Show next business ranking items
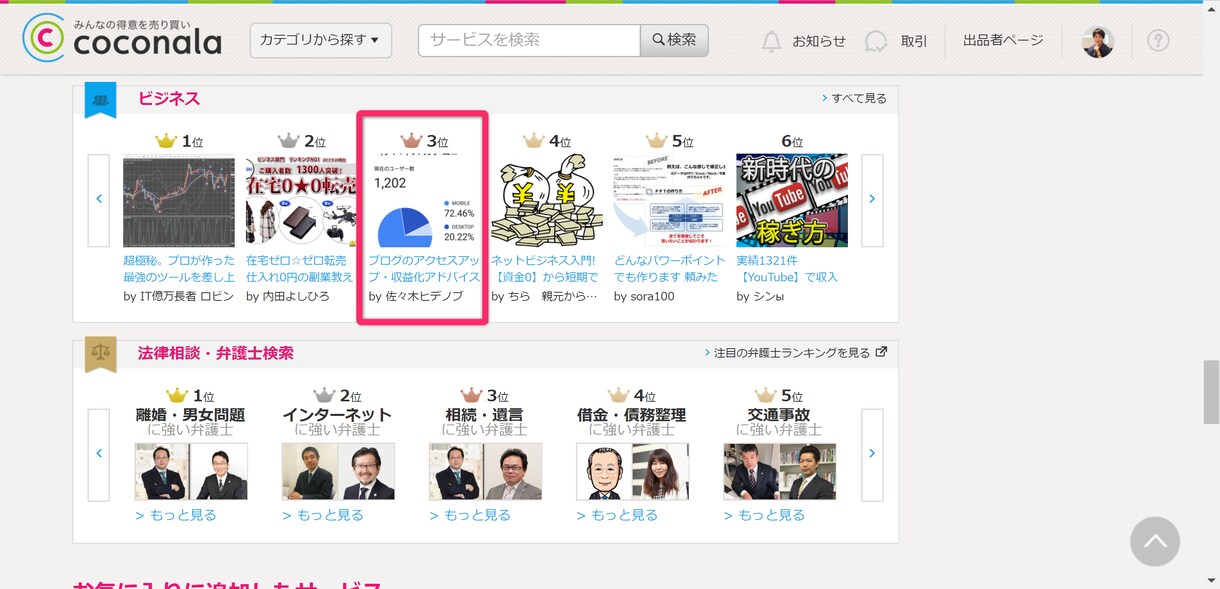The height and width of the screenshot is (589, 1220). click(x=872, y=200)
